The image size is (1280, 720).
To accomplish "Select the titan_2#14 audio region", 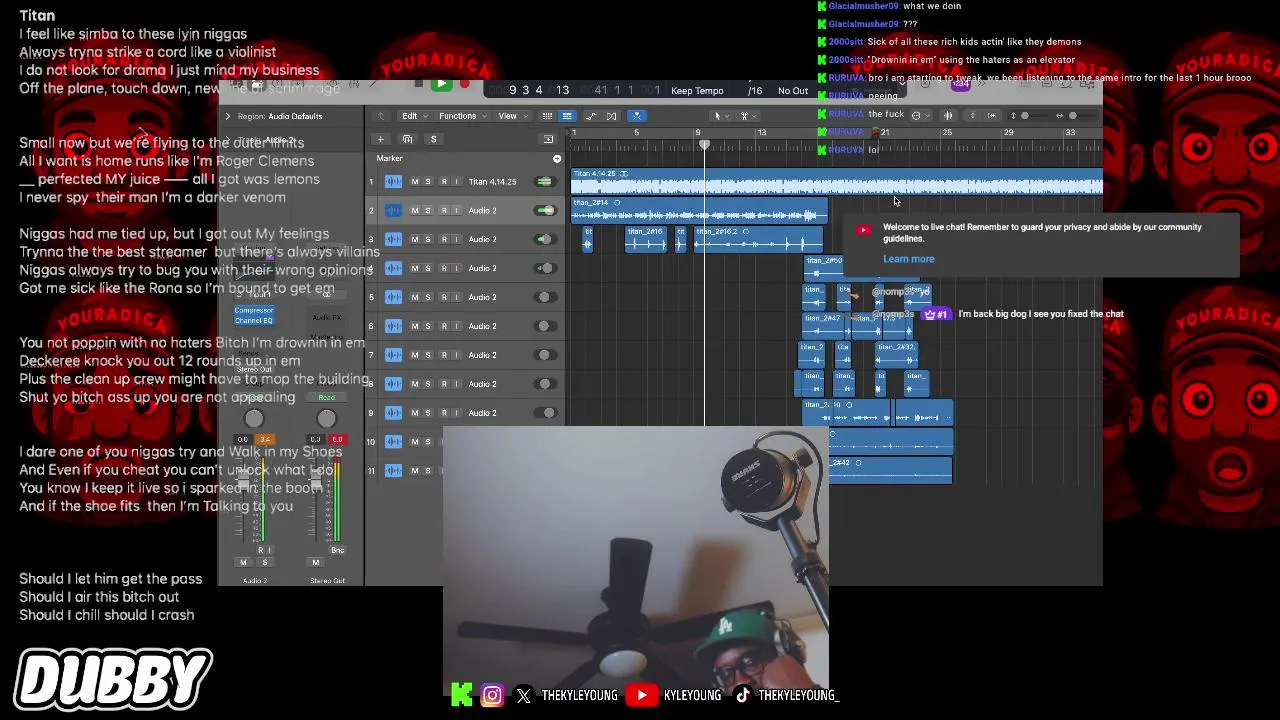I will click(699, 211).
